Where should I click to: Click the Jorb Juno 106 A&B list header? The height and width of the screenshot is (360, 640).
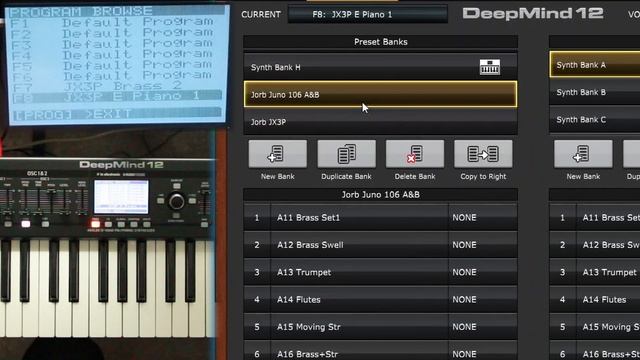tap(380, 195)
